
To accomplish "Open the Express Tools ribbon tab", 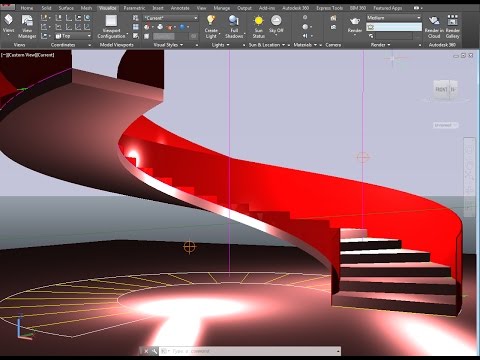I will (x=330, y=8).
